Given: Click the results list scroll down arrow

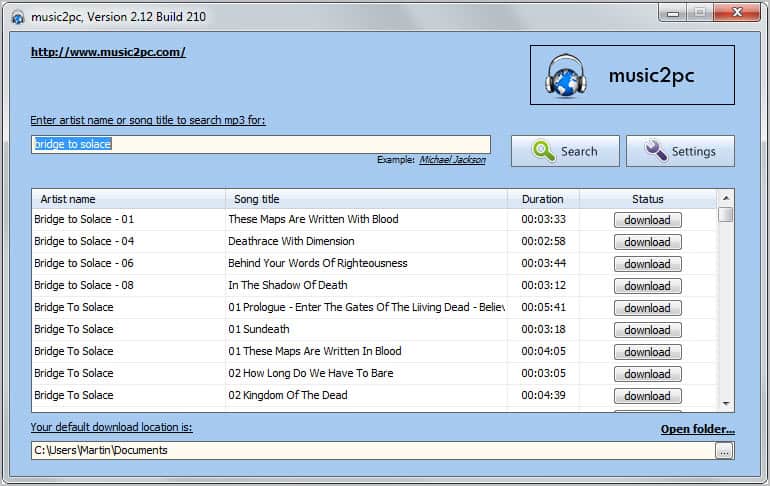Looking at the screenshot, I should (726, 404).
